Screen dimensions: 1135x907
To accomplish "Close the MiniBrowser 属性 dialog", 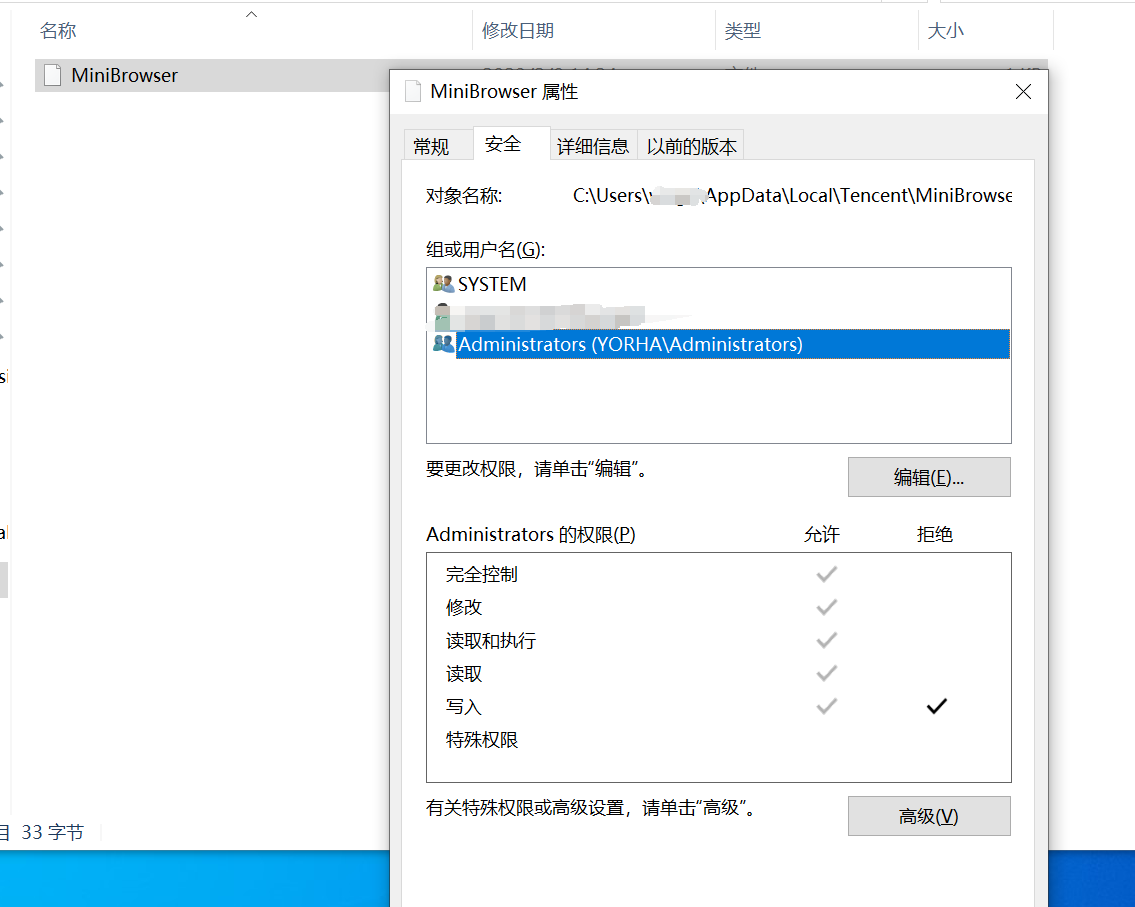I will pyautogui.click(x=1023, y=92).
